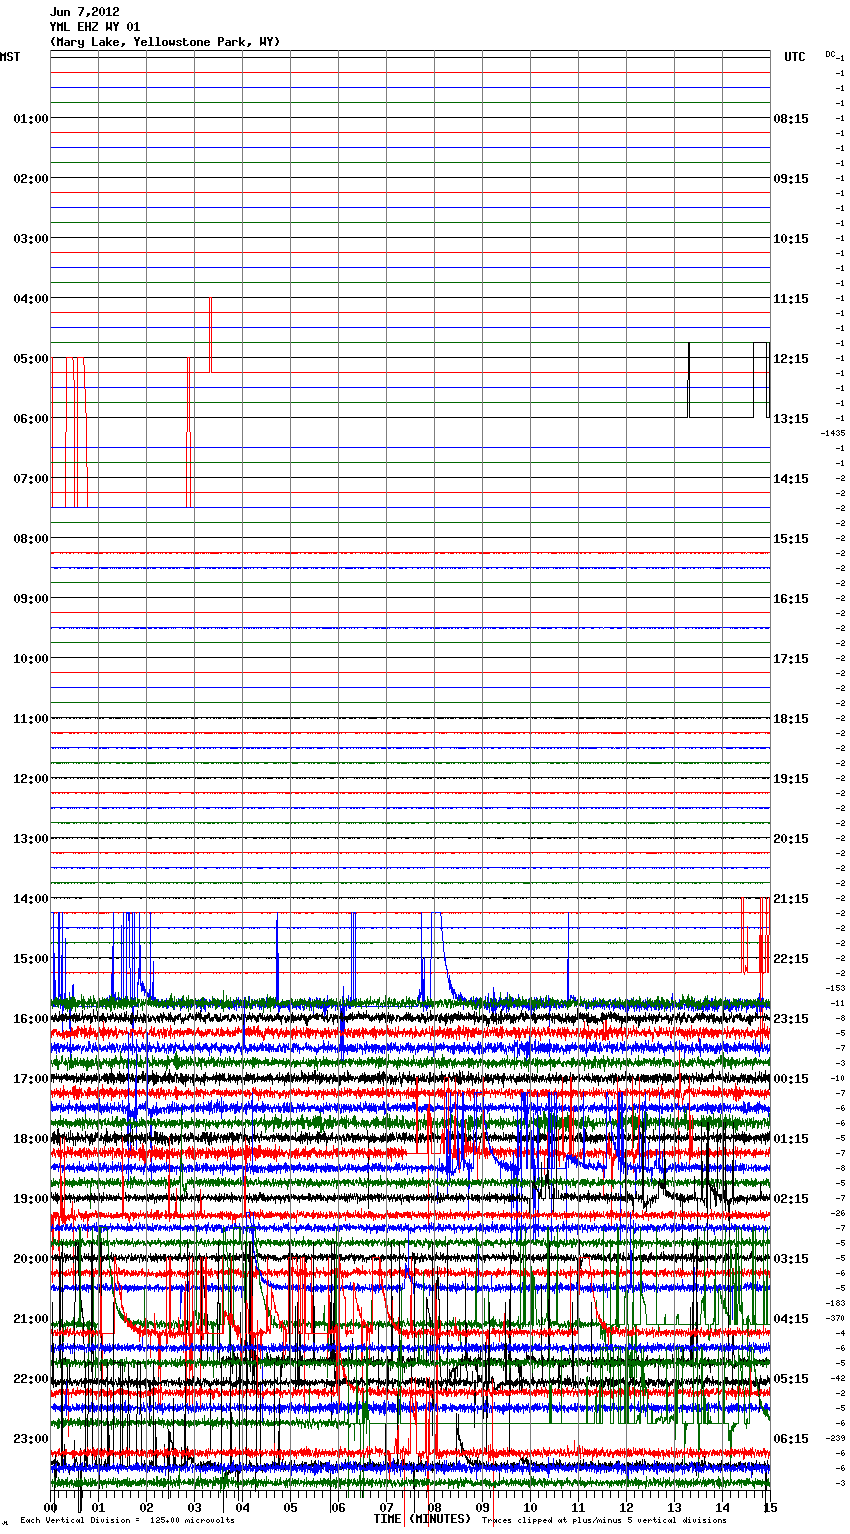850x1534 pixels.
Task: Click 'Each Vertical Division = 125.00 microvolts' note
Action: click(x=128, y=1521)
